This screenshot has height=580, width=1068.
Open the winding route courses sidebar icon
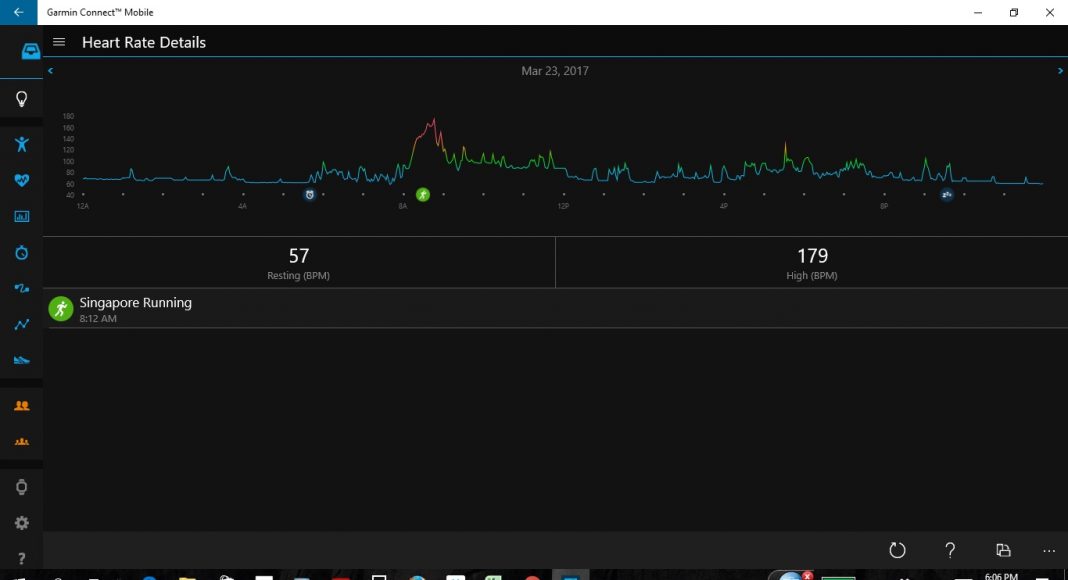click(x=22, y=289)
